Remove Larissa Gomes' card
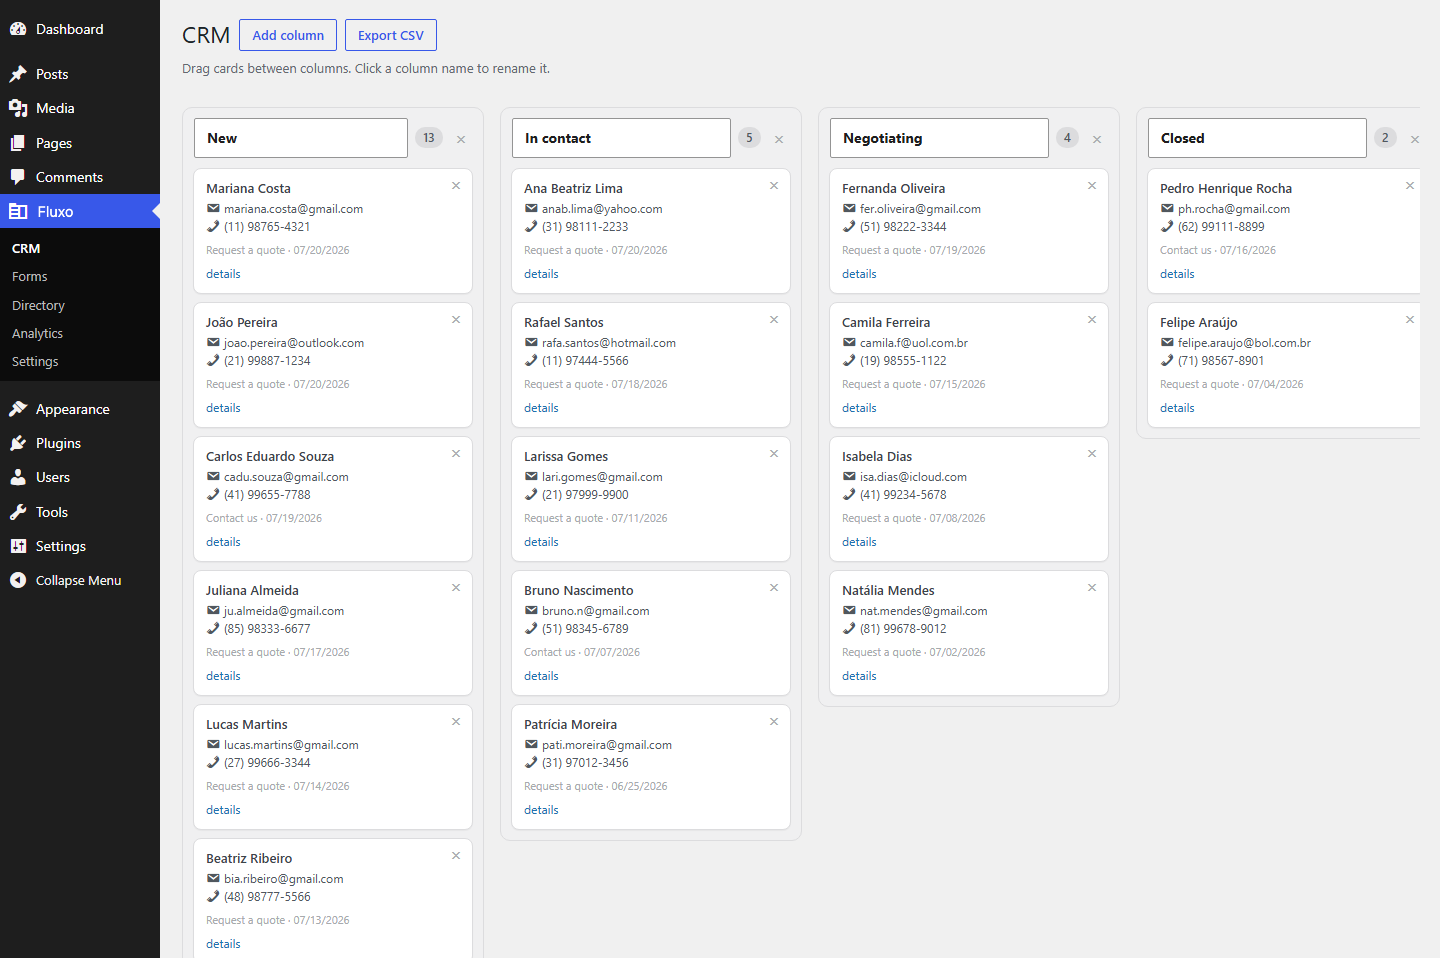 click(x=774, y=454)
